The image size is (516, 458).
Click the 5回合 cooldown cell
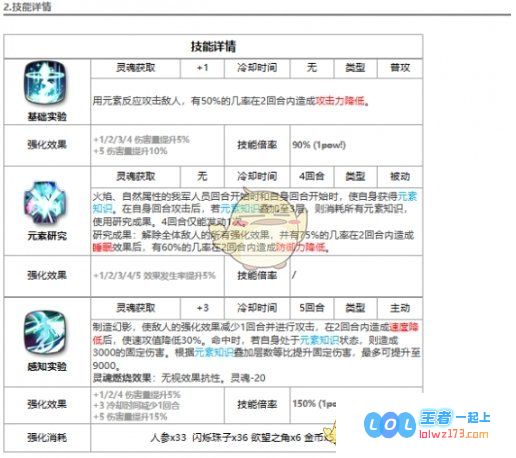coord(312,308)
